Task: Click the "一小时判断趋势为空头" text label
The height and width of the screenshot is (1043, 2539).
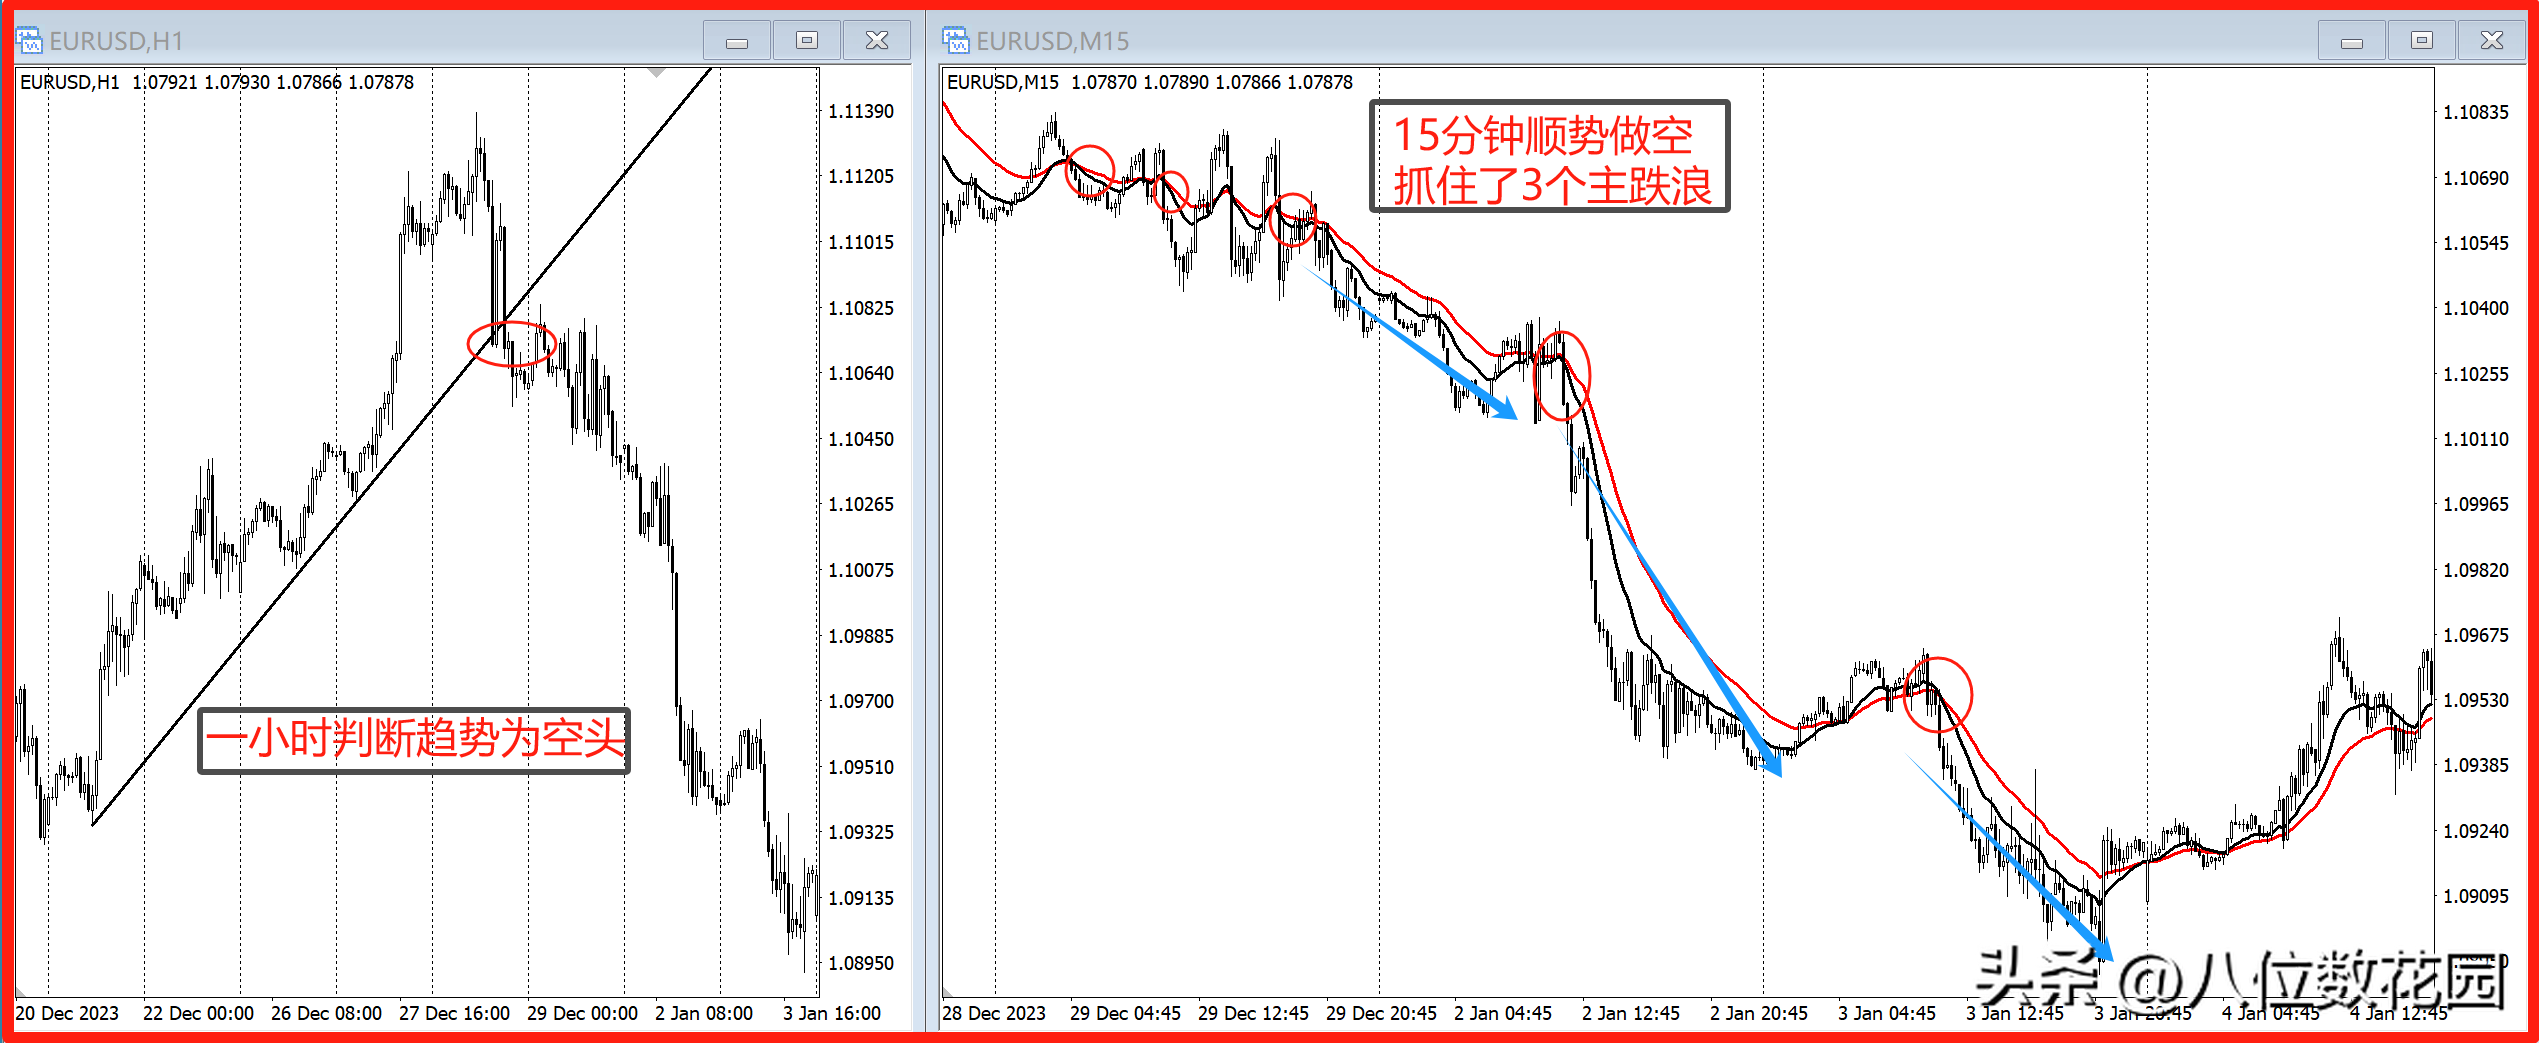Action: (x=414, y=740)
